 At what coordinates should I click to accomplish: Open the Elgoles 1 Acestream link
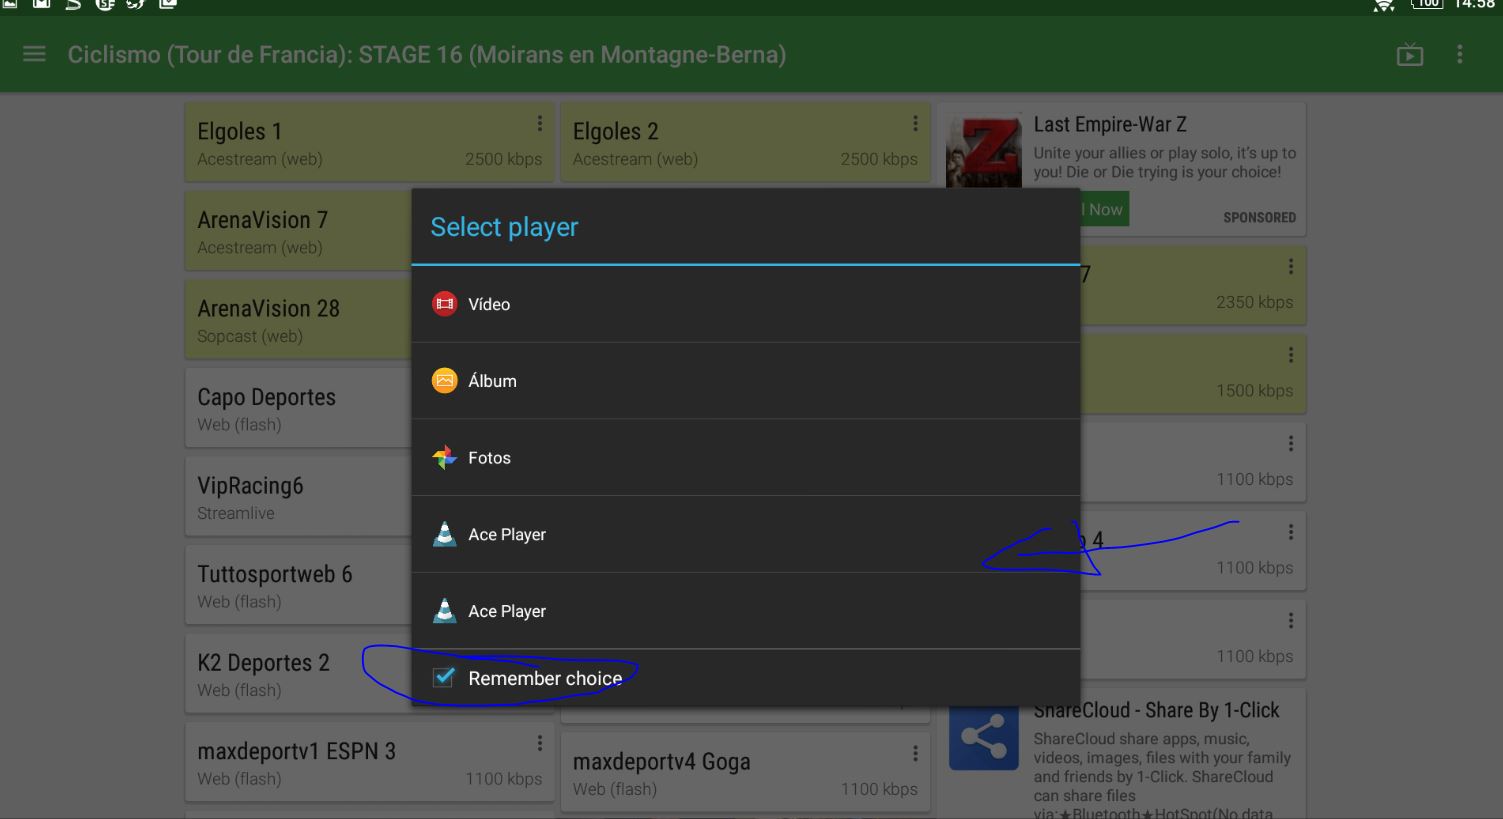369,142
